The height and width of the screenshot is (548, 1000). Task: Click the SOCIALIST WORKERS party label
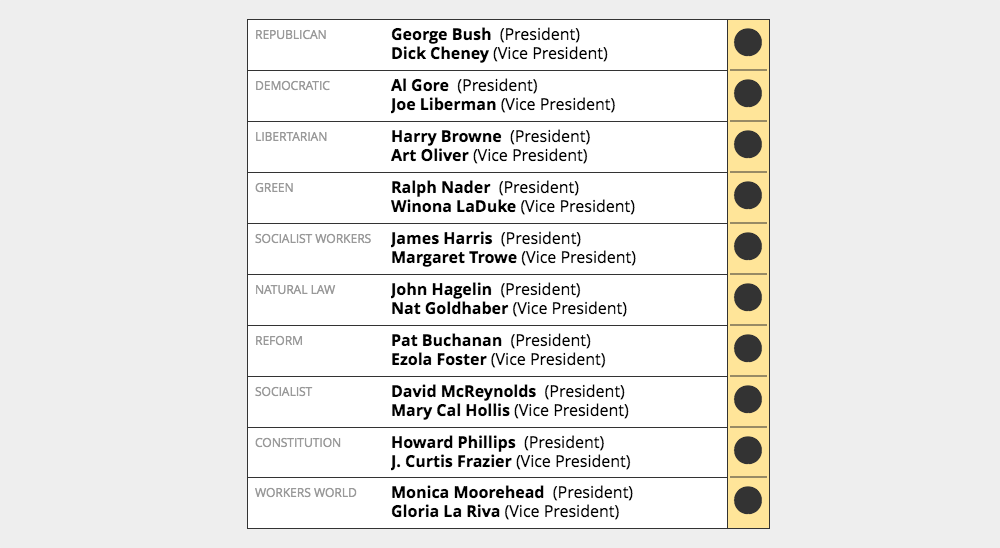click(313, 239)
